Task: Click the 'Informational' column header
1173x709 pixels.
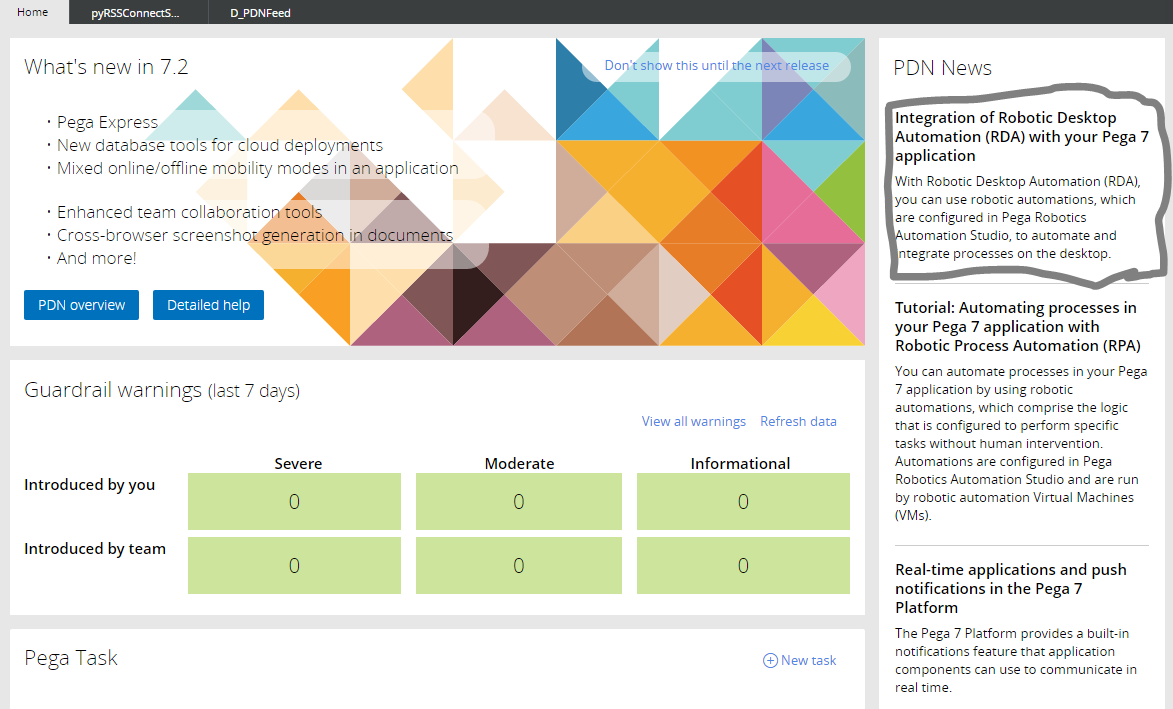Action: [x=740, y=464]
